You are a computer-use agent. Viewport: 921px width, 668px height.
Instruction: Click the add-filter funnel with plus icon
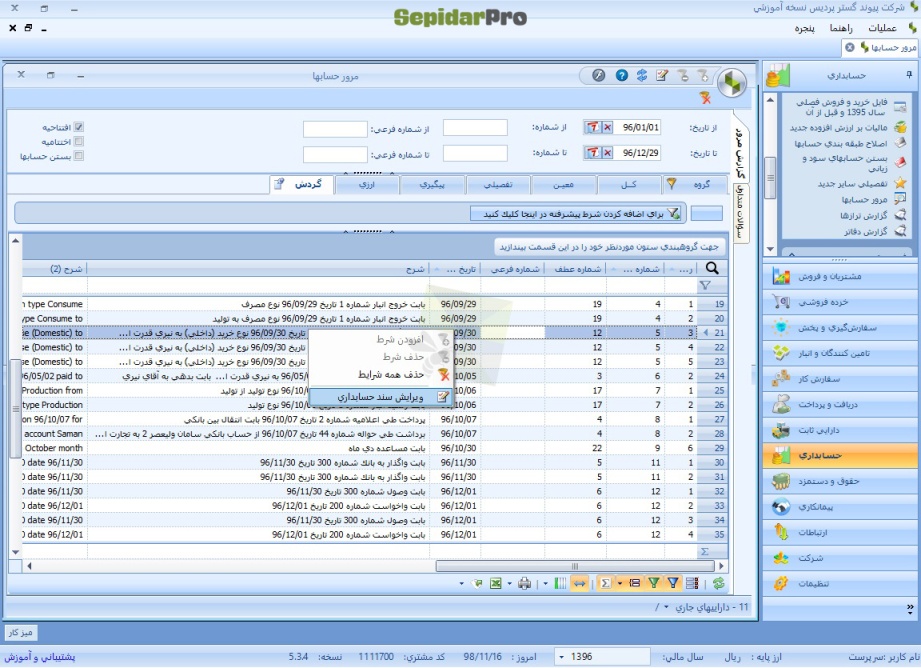[703, 75]
